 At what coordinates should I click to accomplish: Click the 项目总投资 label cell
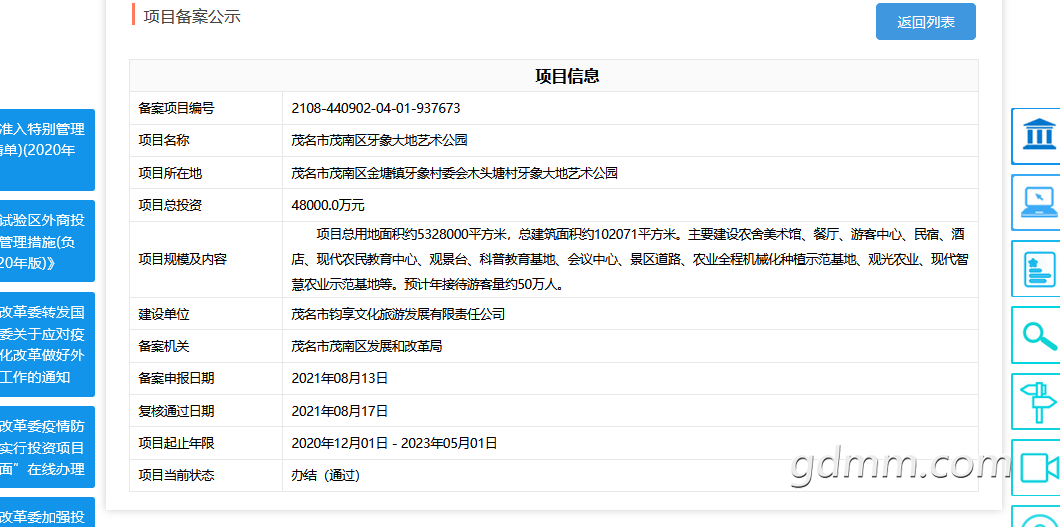(x=206, y=205)
